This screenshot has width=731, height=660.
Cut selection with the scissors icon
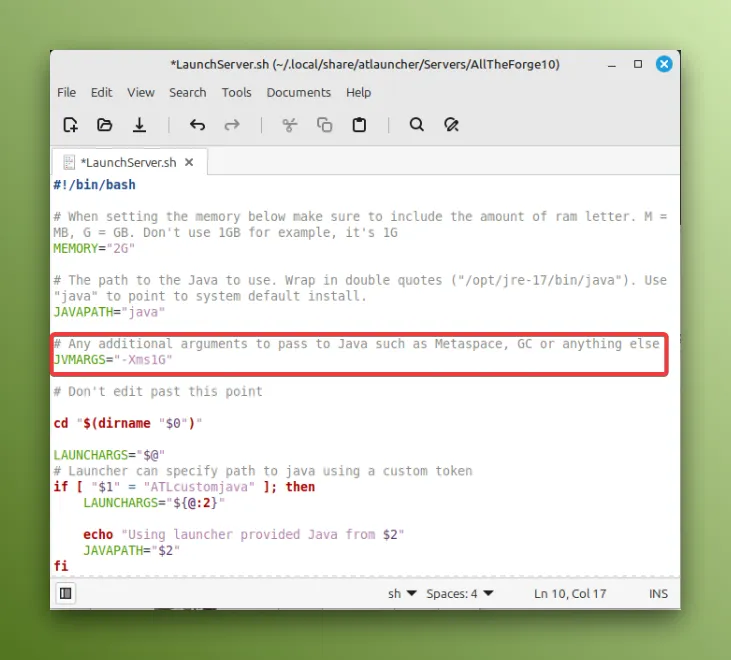pos(290,125)
